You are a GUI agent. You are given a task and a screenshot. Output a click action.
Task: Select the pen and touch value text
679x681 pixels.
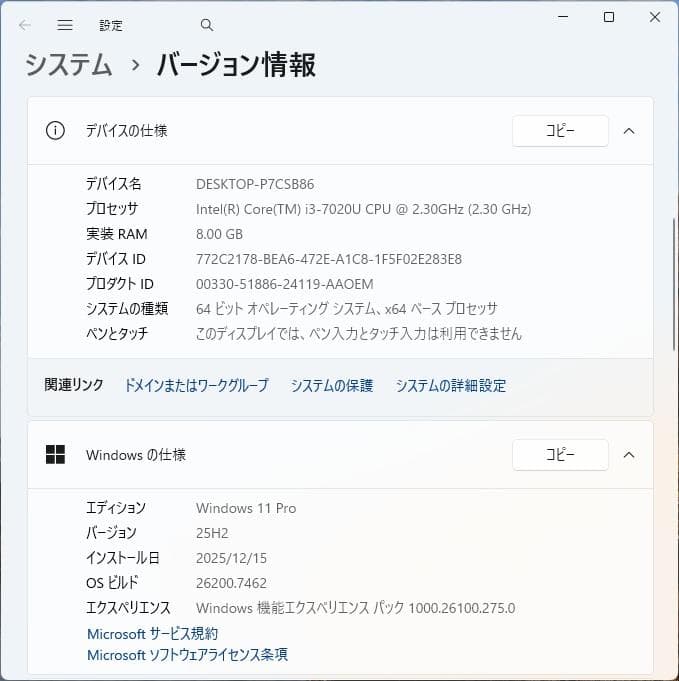[x=359, y=334]
